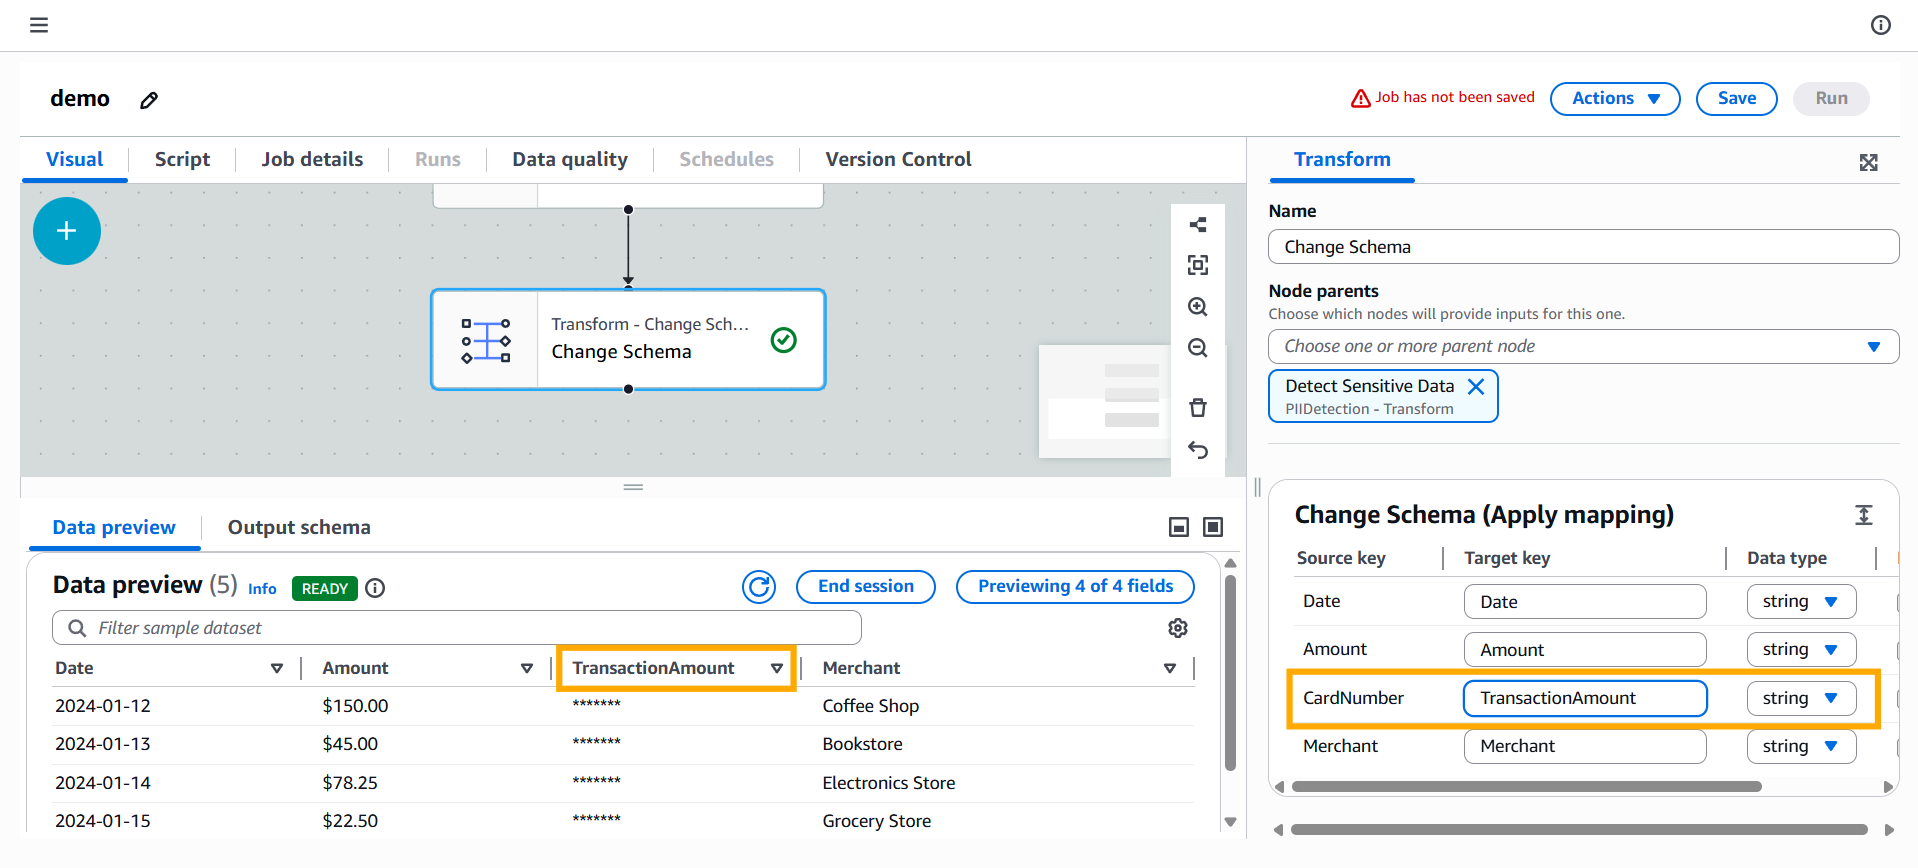The height and width of the screenshot is (868, 1918).
Task: Refresh the data preview
Action: coord(759,587)
